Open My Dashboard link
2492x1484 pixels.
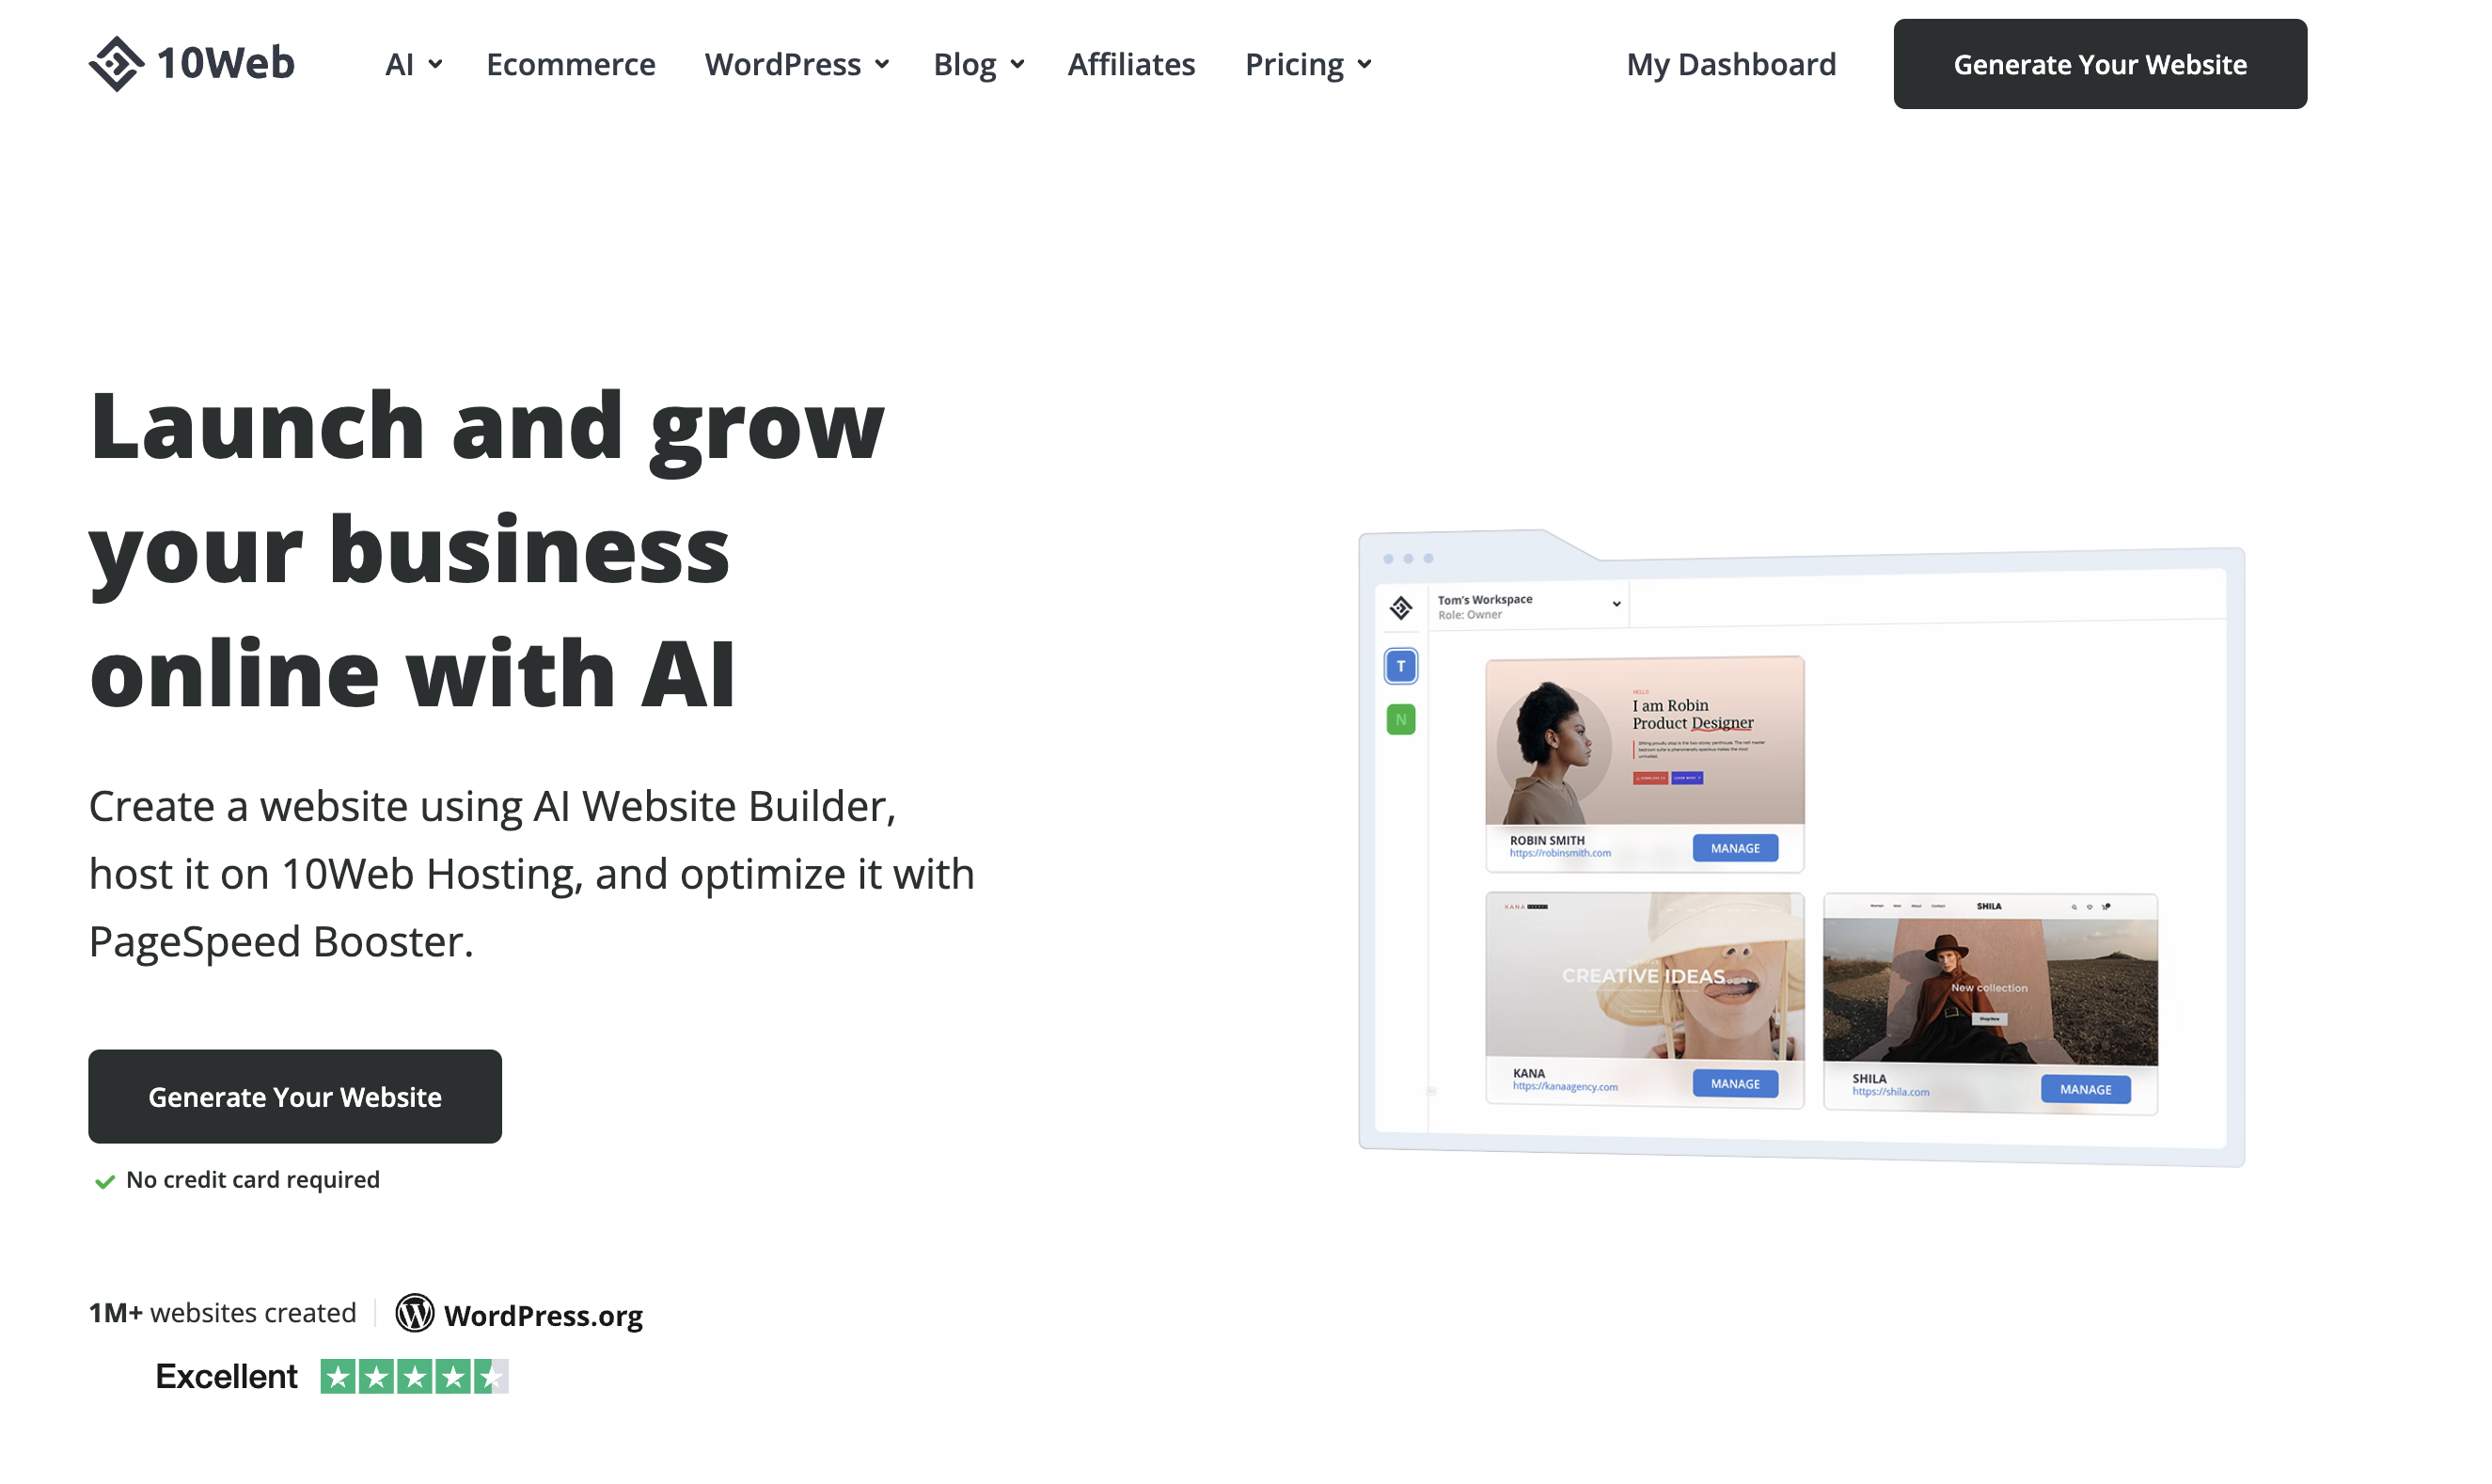(1731, 64)
